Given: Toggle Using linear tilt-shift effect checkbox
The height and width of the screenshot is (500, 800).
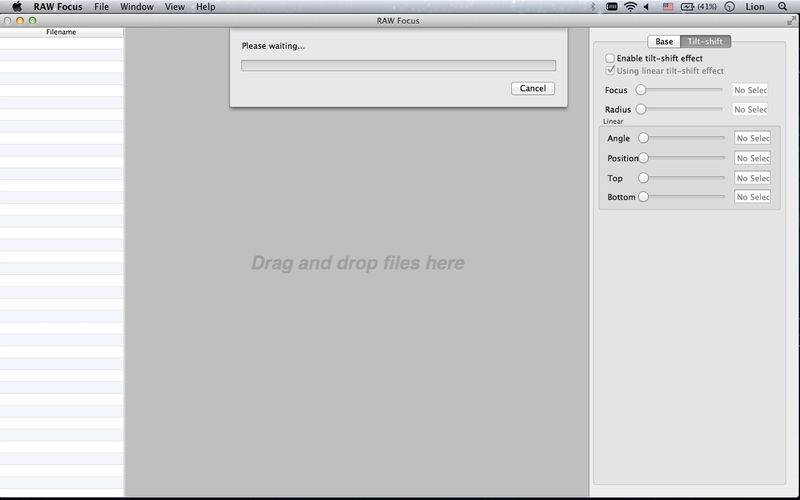Looking at the screenshot, I should click(610, 70).
